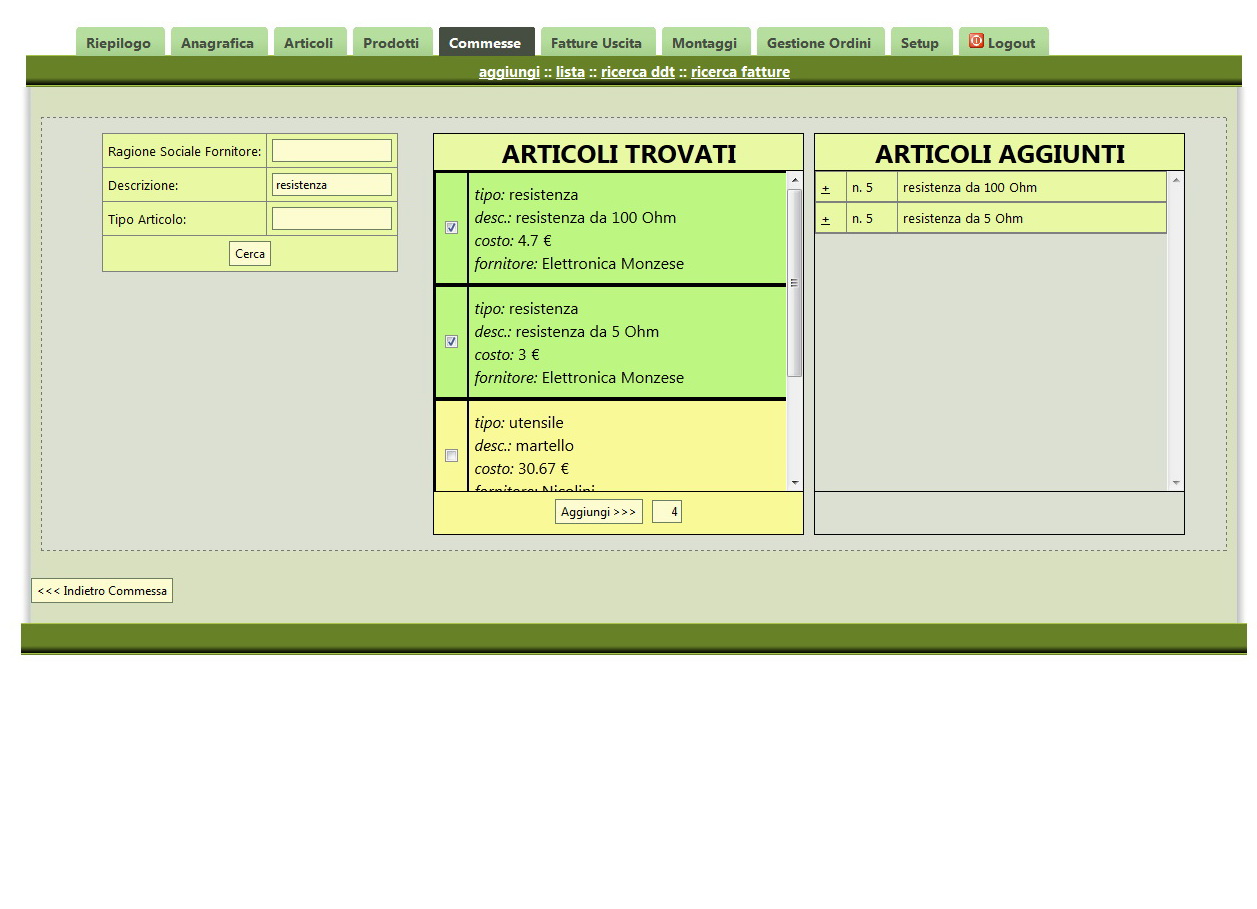Open the ricerca fatture link
This screenshot has width=1257, height=909.
click(x=740, y=71)
